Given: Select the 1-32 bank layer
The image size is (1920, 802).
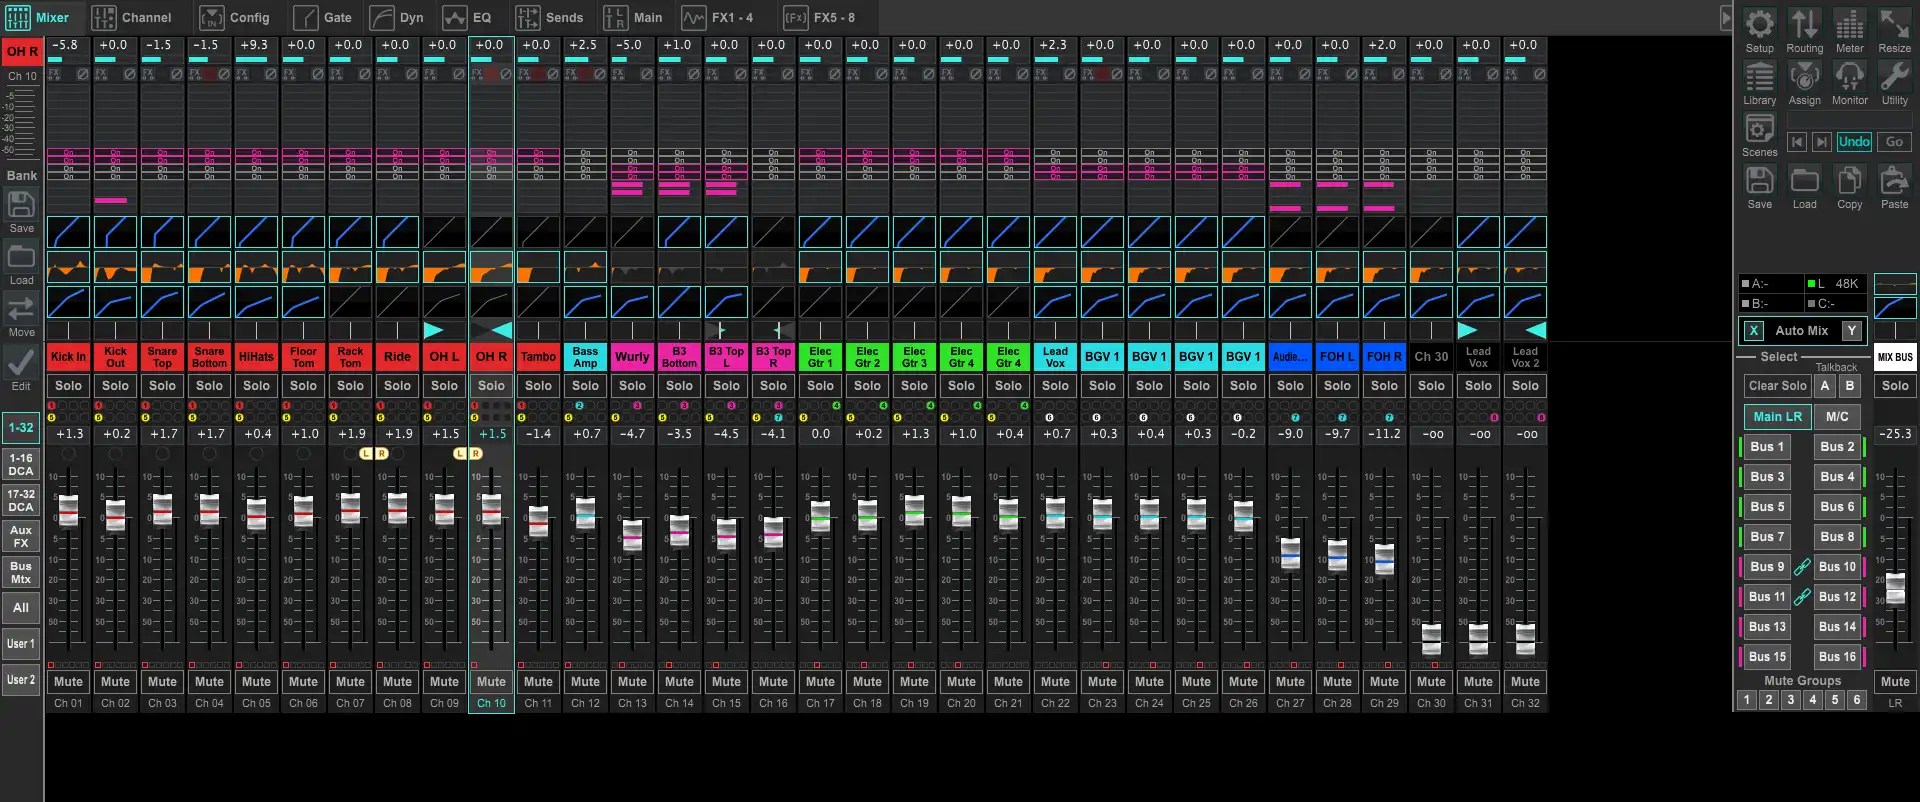Looking at the screenshot, I should coord(21,428).
